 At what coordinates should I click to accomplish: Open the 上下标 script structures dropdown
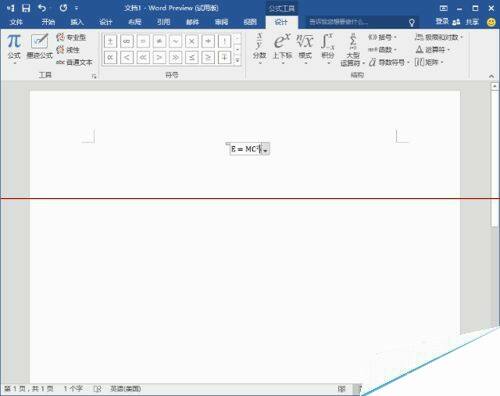point(282,49)
